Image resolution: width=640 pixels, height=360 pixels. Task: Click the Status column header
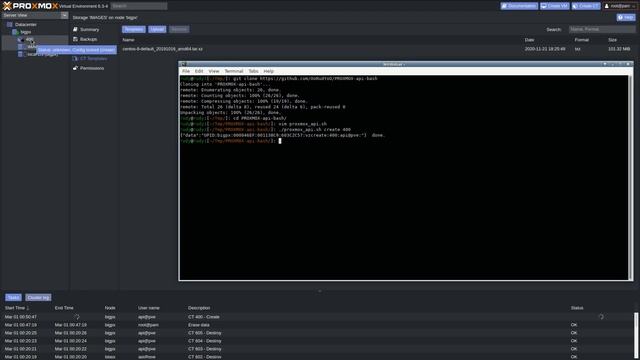pyautogui.click(x=577, y=308)
